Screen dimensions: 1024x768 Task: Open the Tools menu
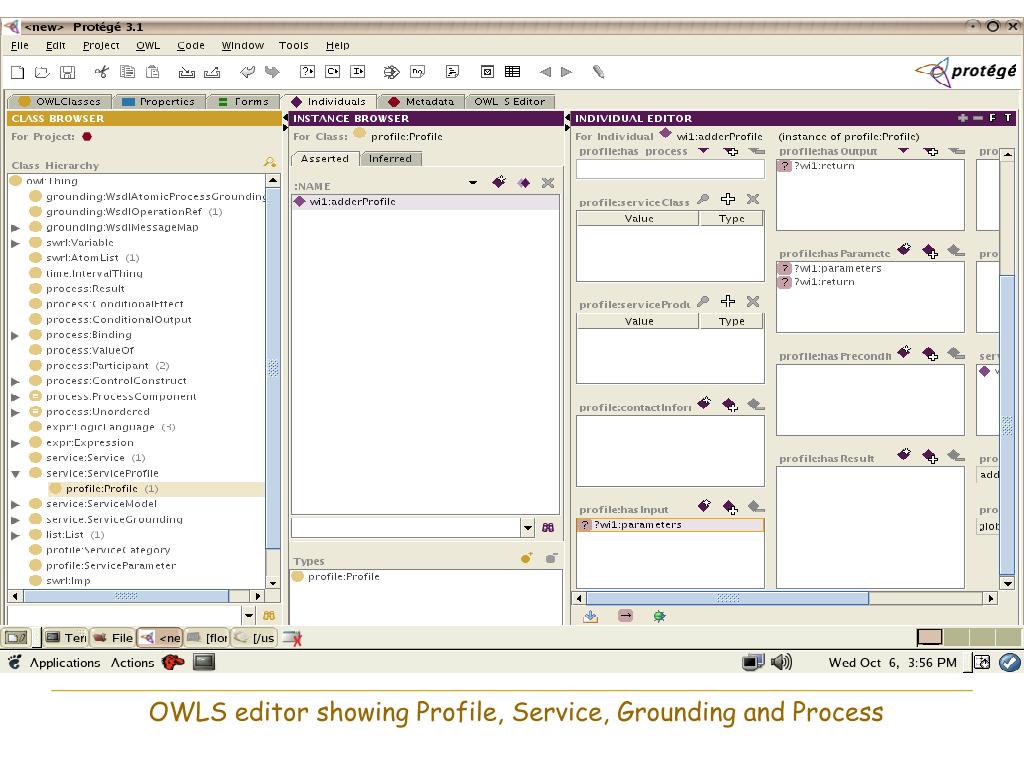tap(293, 45)
